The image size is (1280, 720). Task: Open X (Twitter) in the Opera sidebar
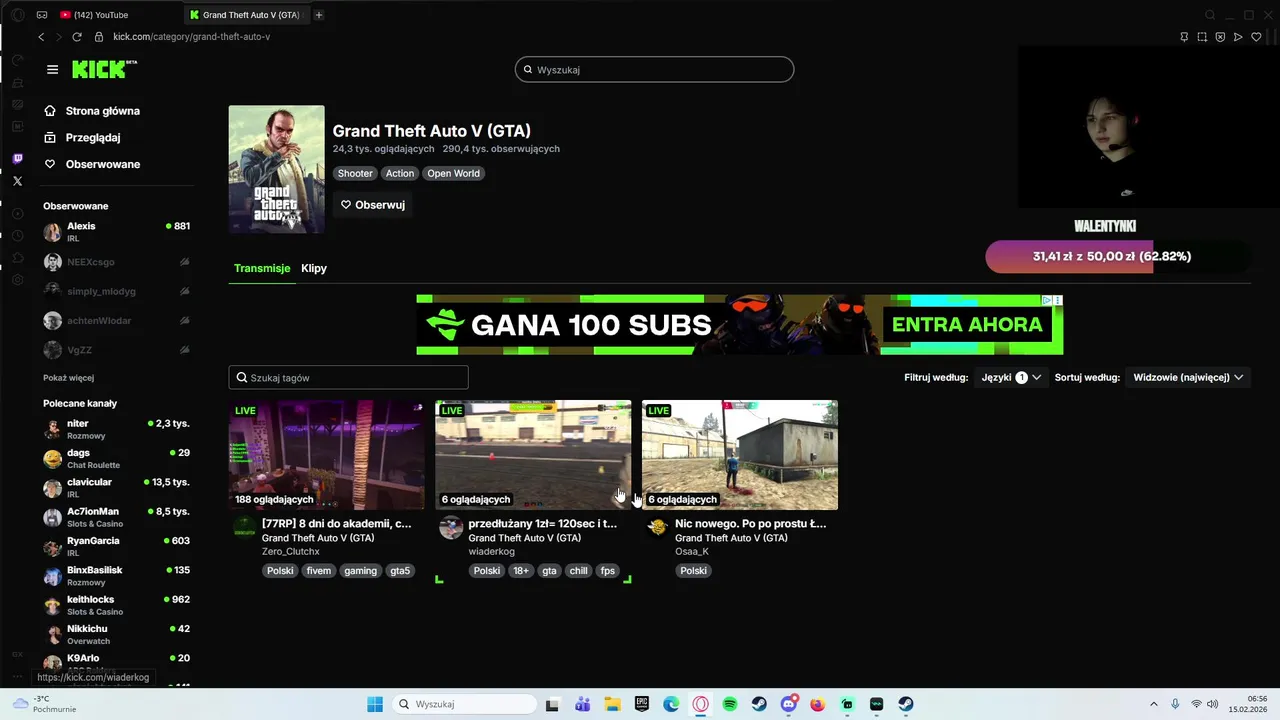(x=17, y=181)
